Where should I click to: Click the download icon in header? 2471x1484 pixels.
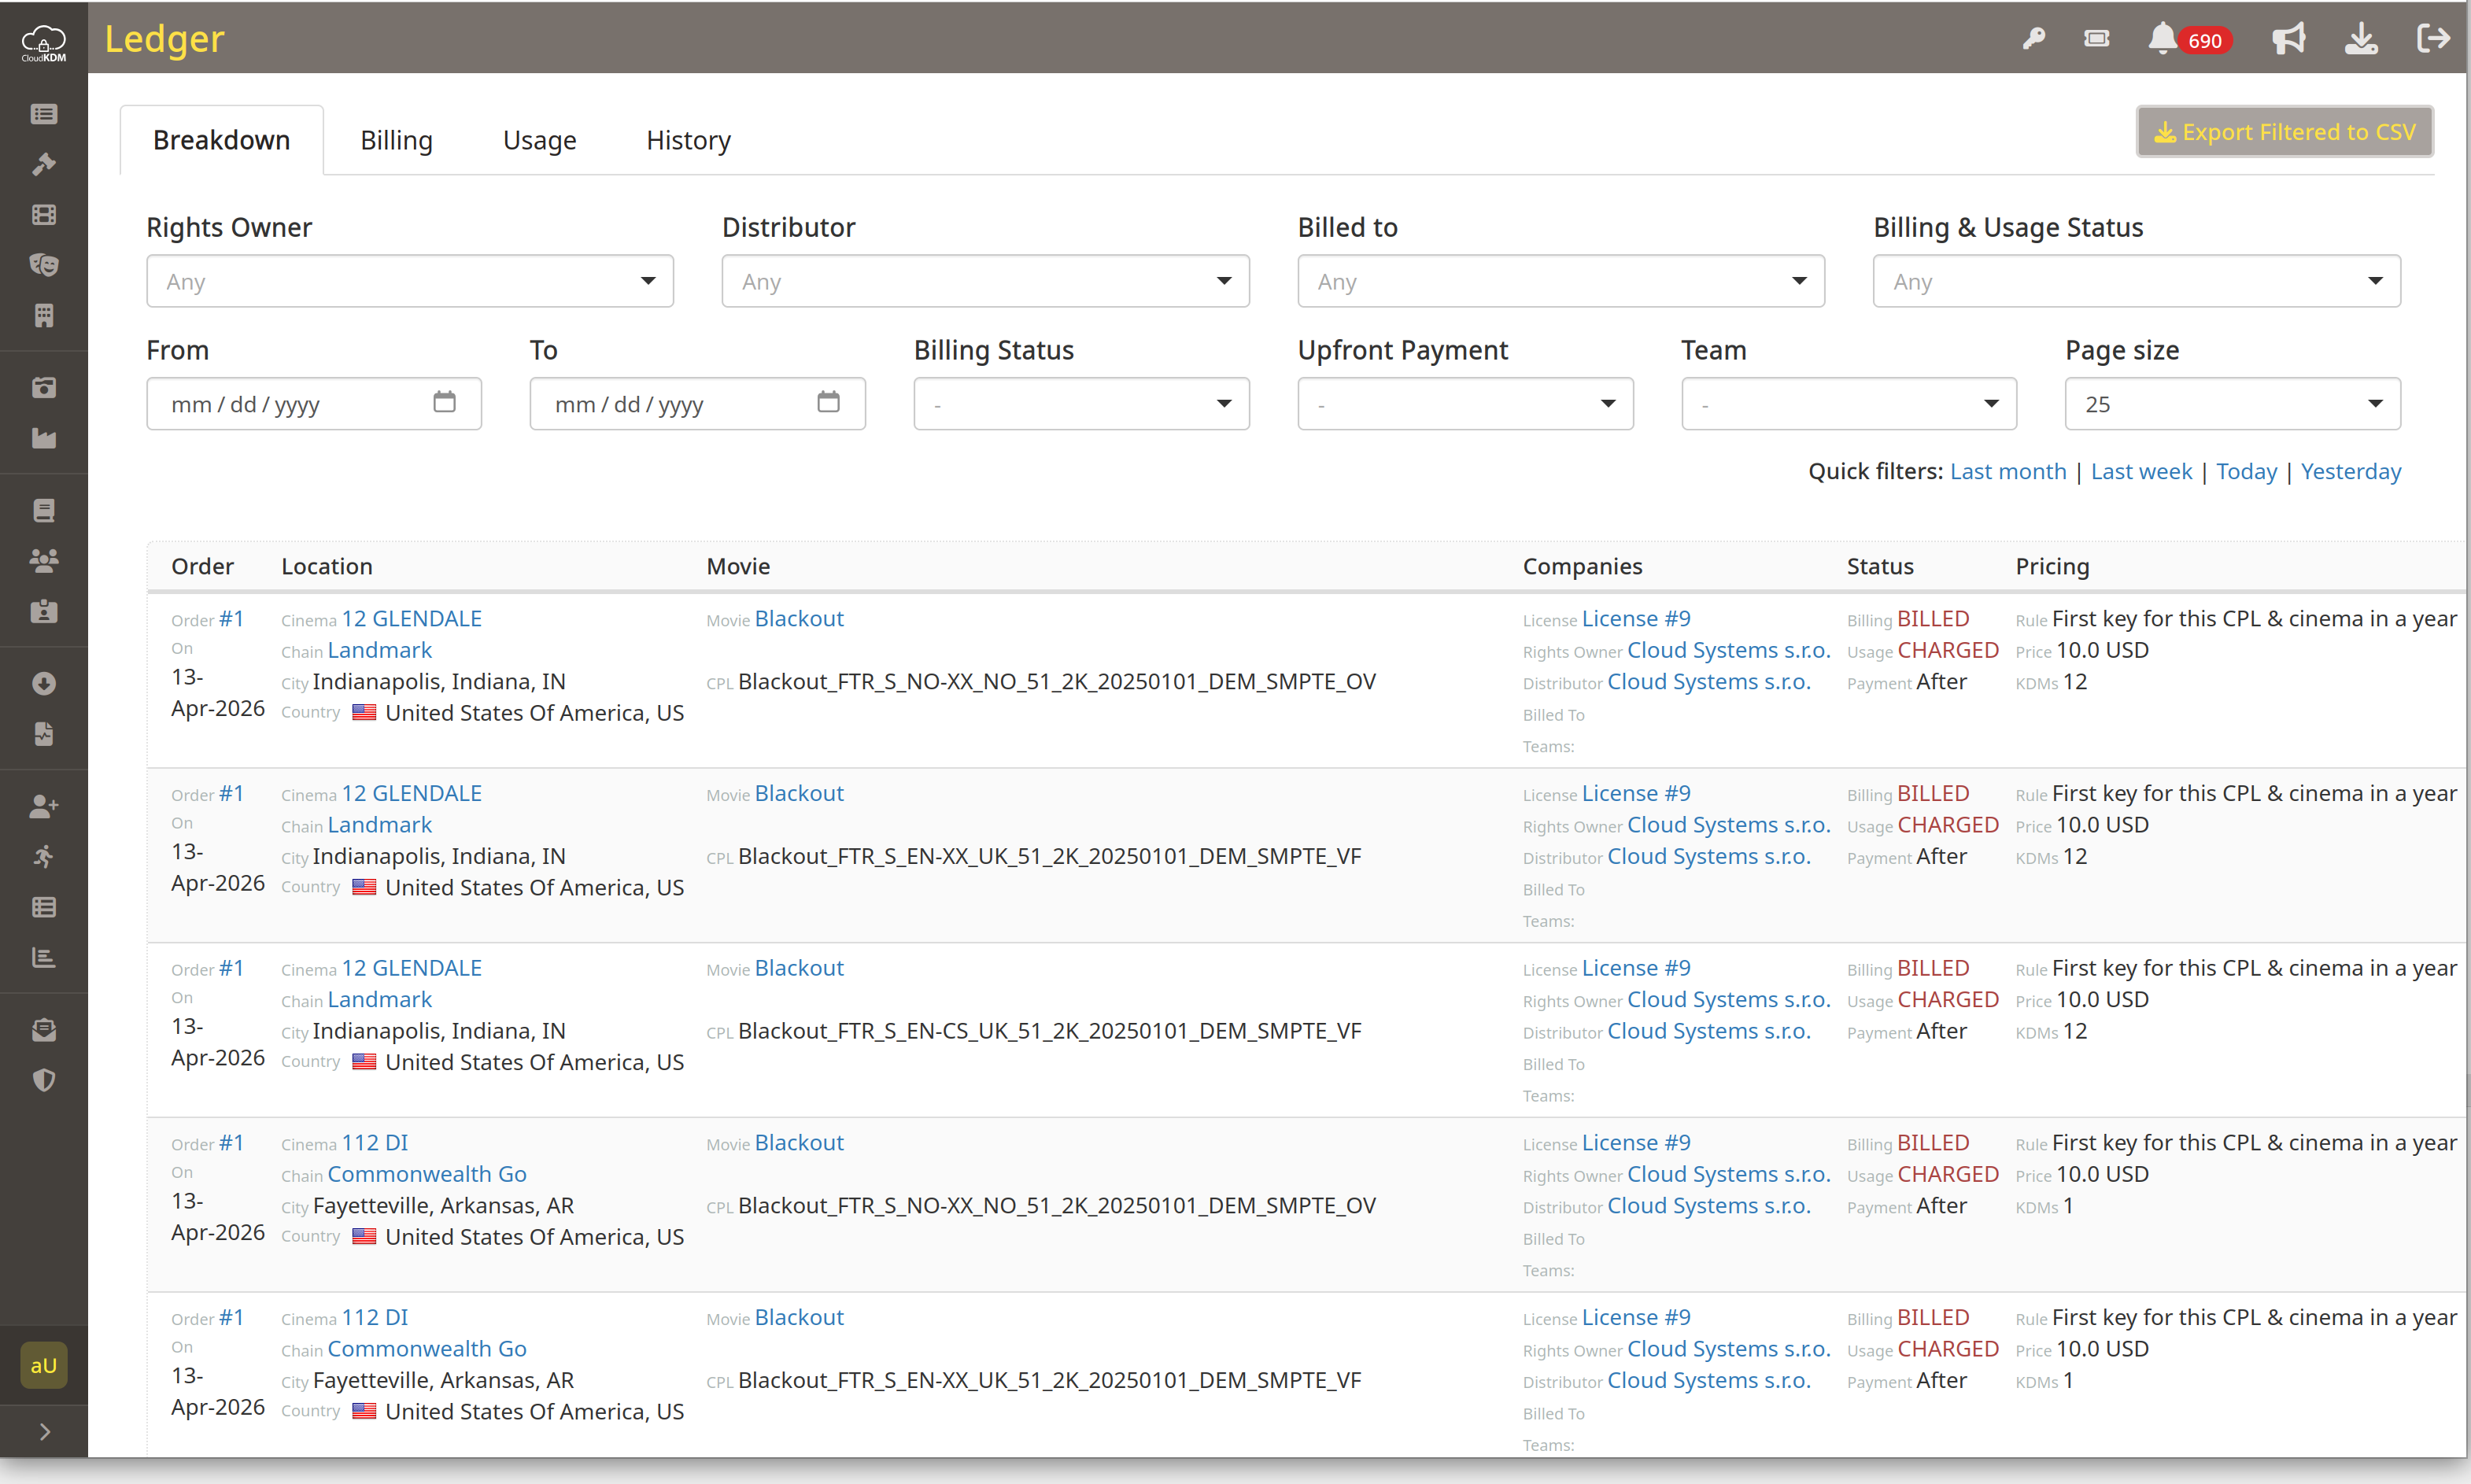(x=2361, y=39)
